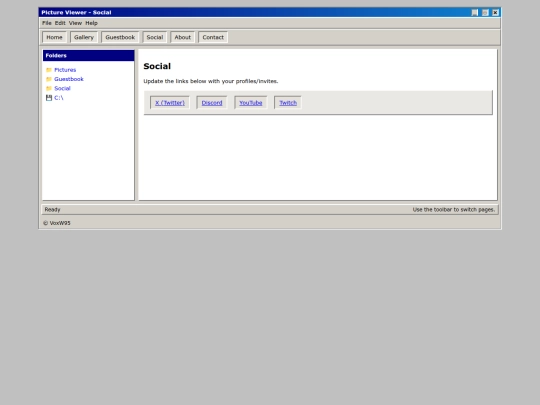540x405 pixels.
Task: Open the Pictures folder link
Action: [65, 70]
